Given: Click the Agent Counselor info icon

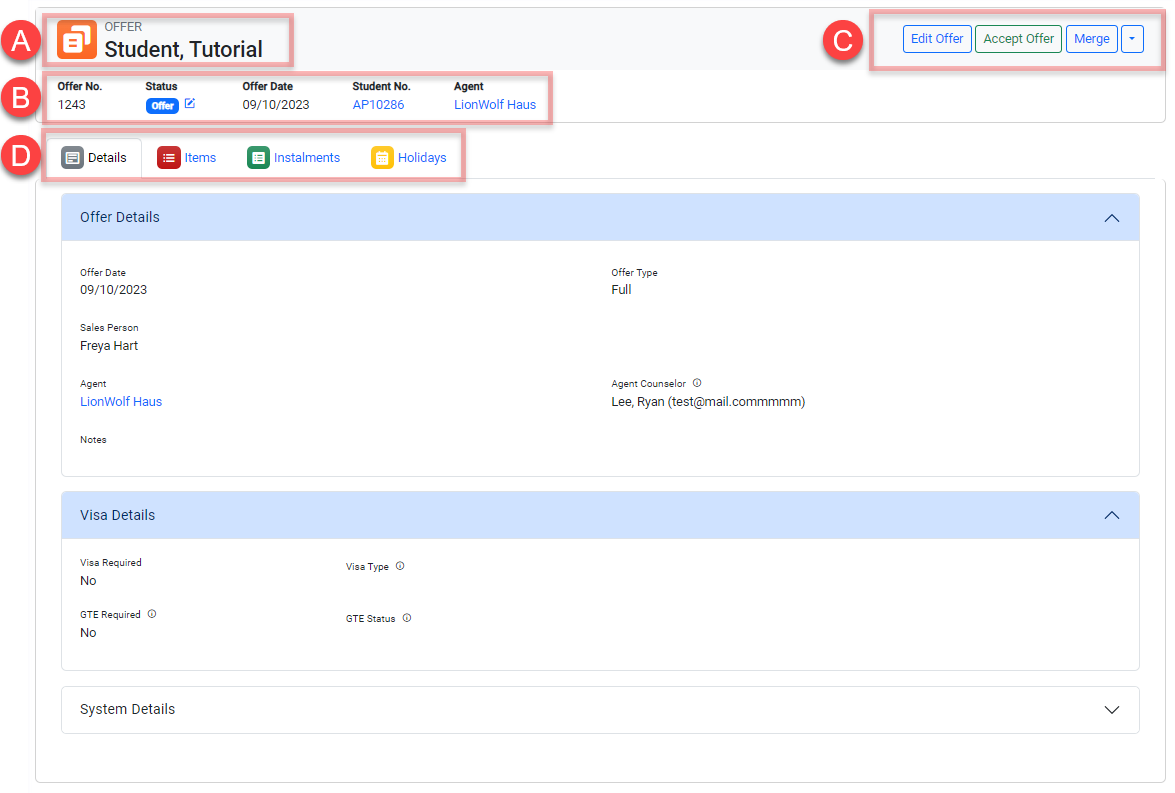Looking at the screenshot, I should pyautogui.click(x=697, y=383).
